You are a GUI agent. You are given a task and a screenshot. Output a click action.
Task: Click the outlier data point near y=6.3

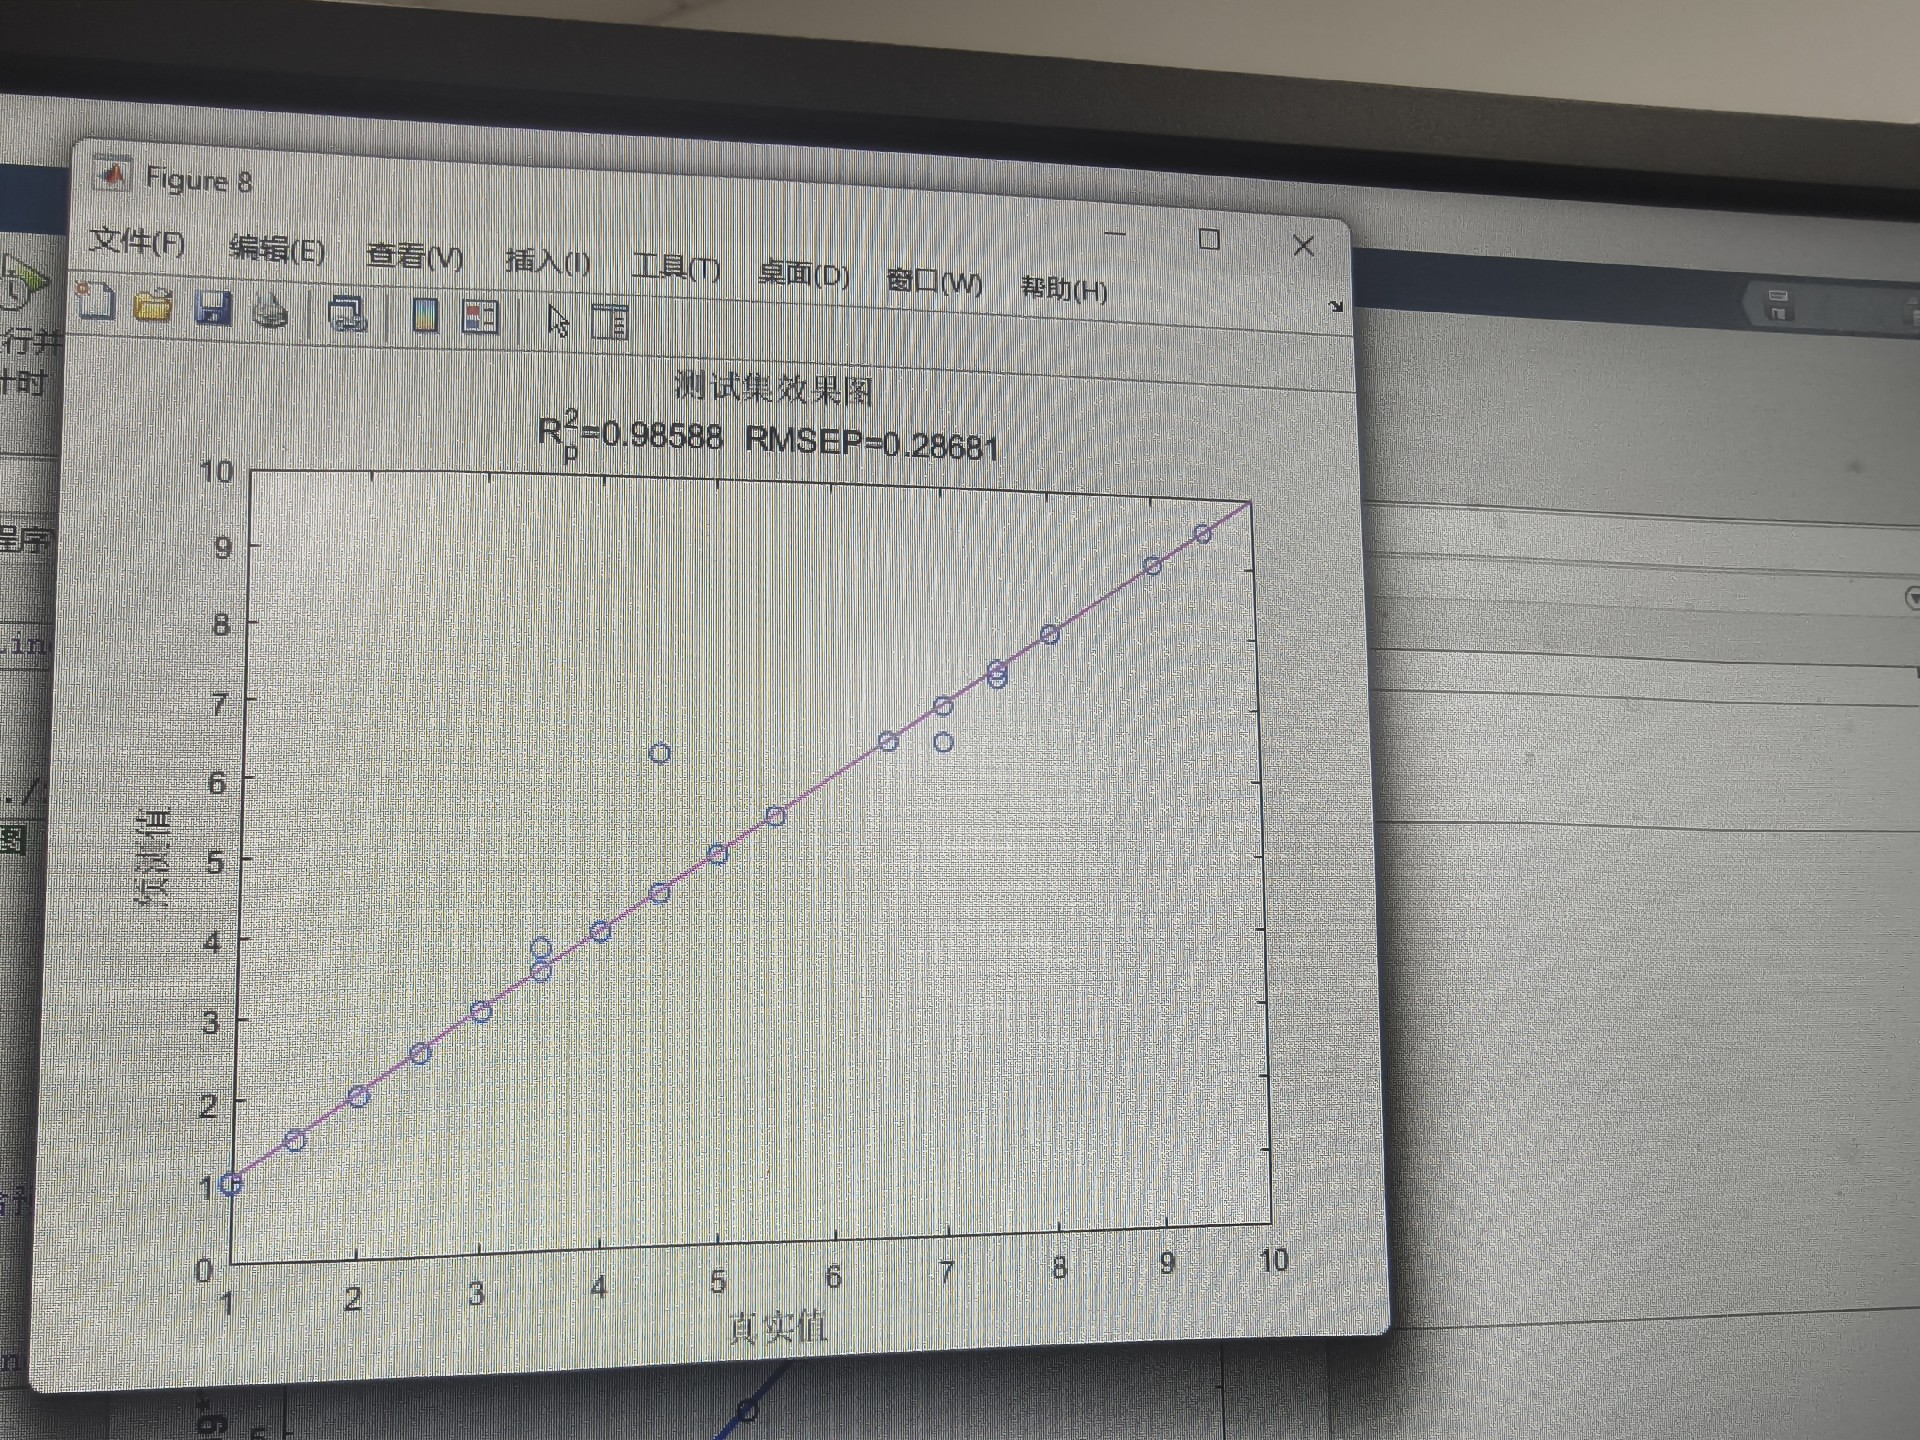(659, 753)
